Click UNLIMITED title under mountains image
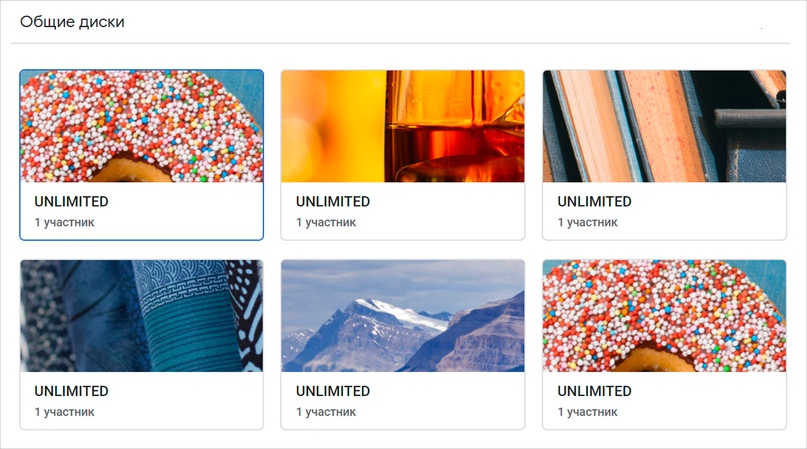807x449 pixels. [333, 391]
